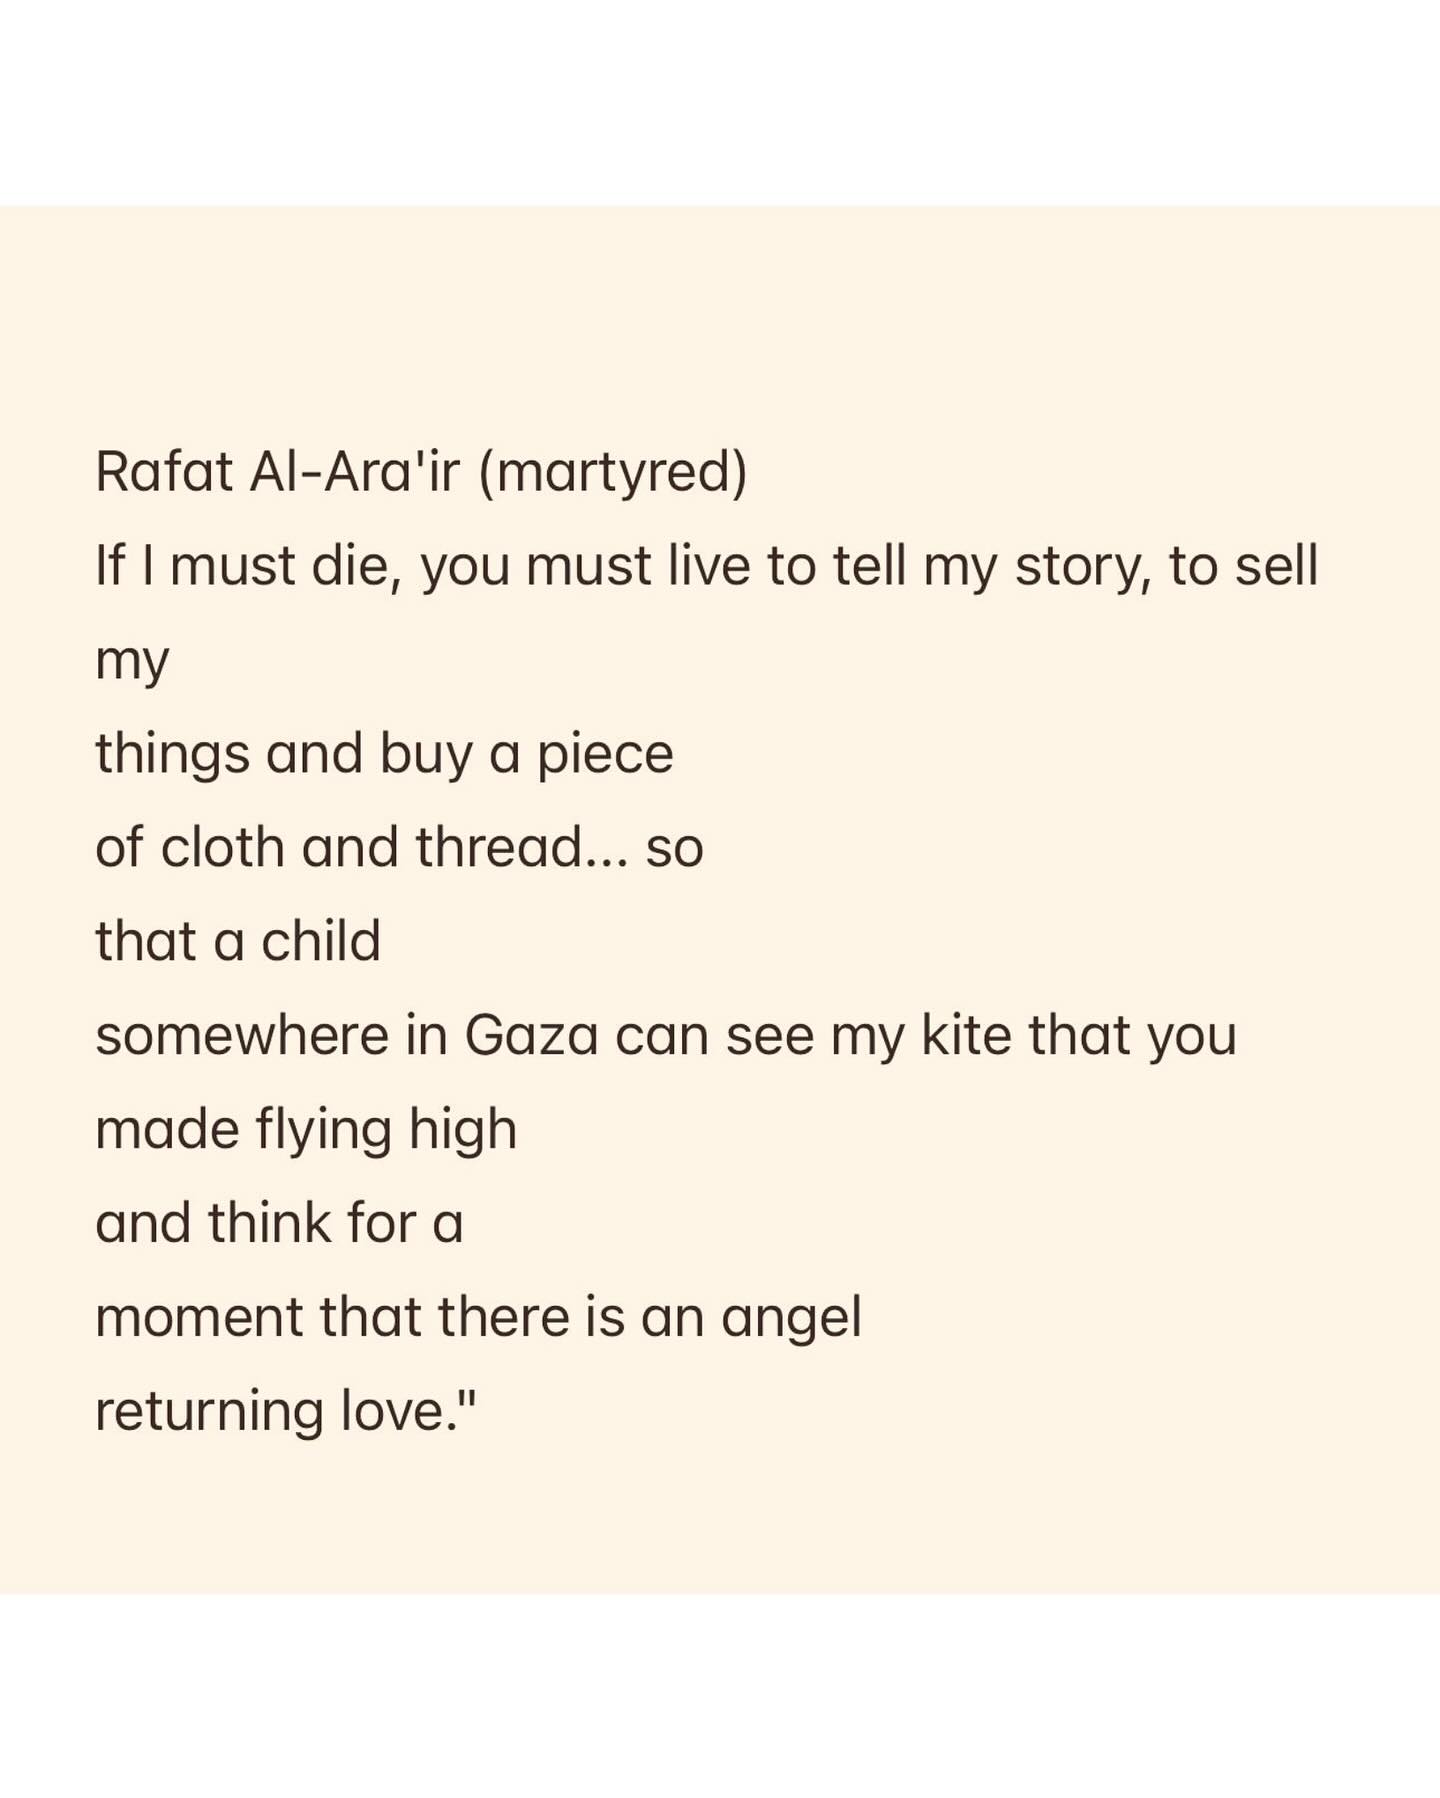Click the word "(martyred)" in the heading
This screenshot has width=1440, height=1798.
612,471
